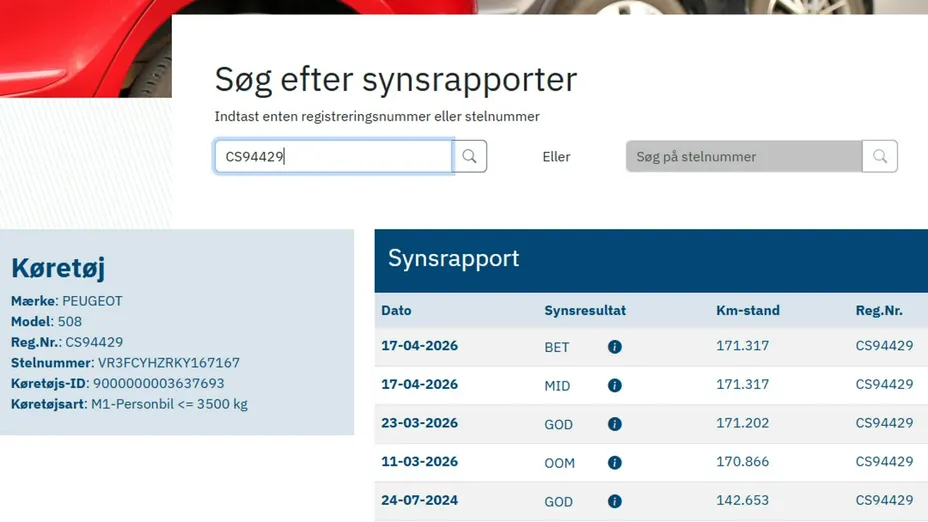
Task: Click the Km-stand column header
Action: coord(747,310)
